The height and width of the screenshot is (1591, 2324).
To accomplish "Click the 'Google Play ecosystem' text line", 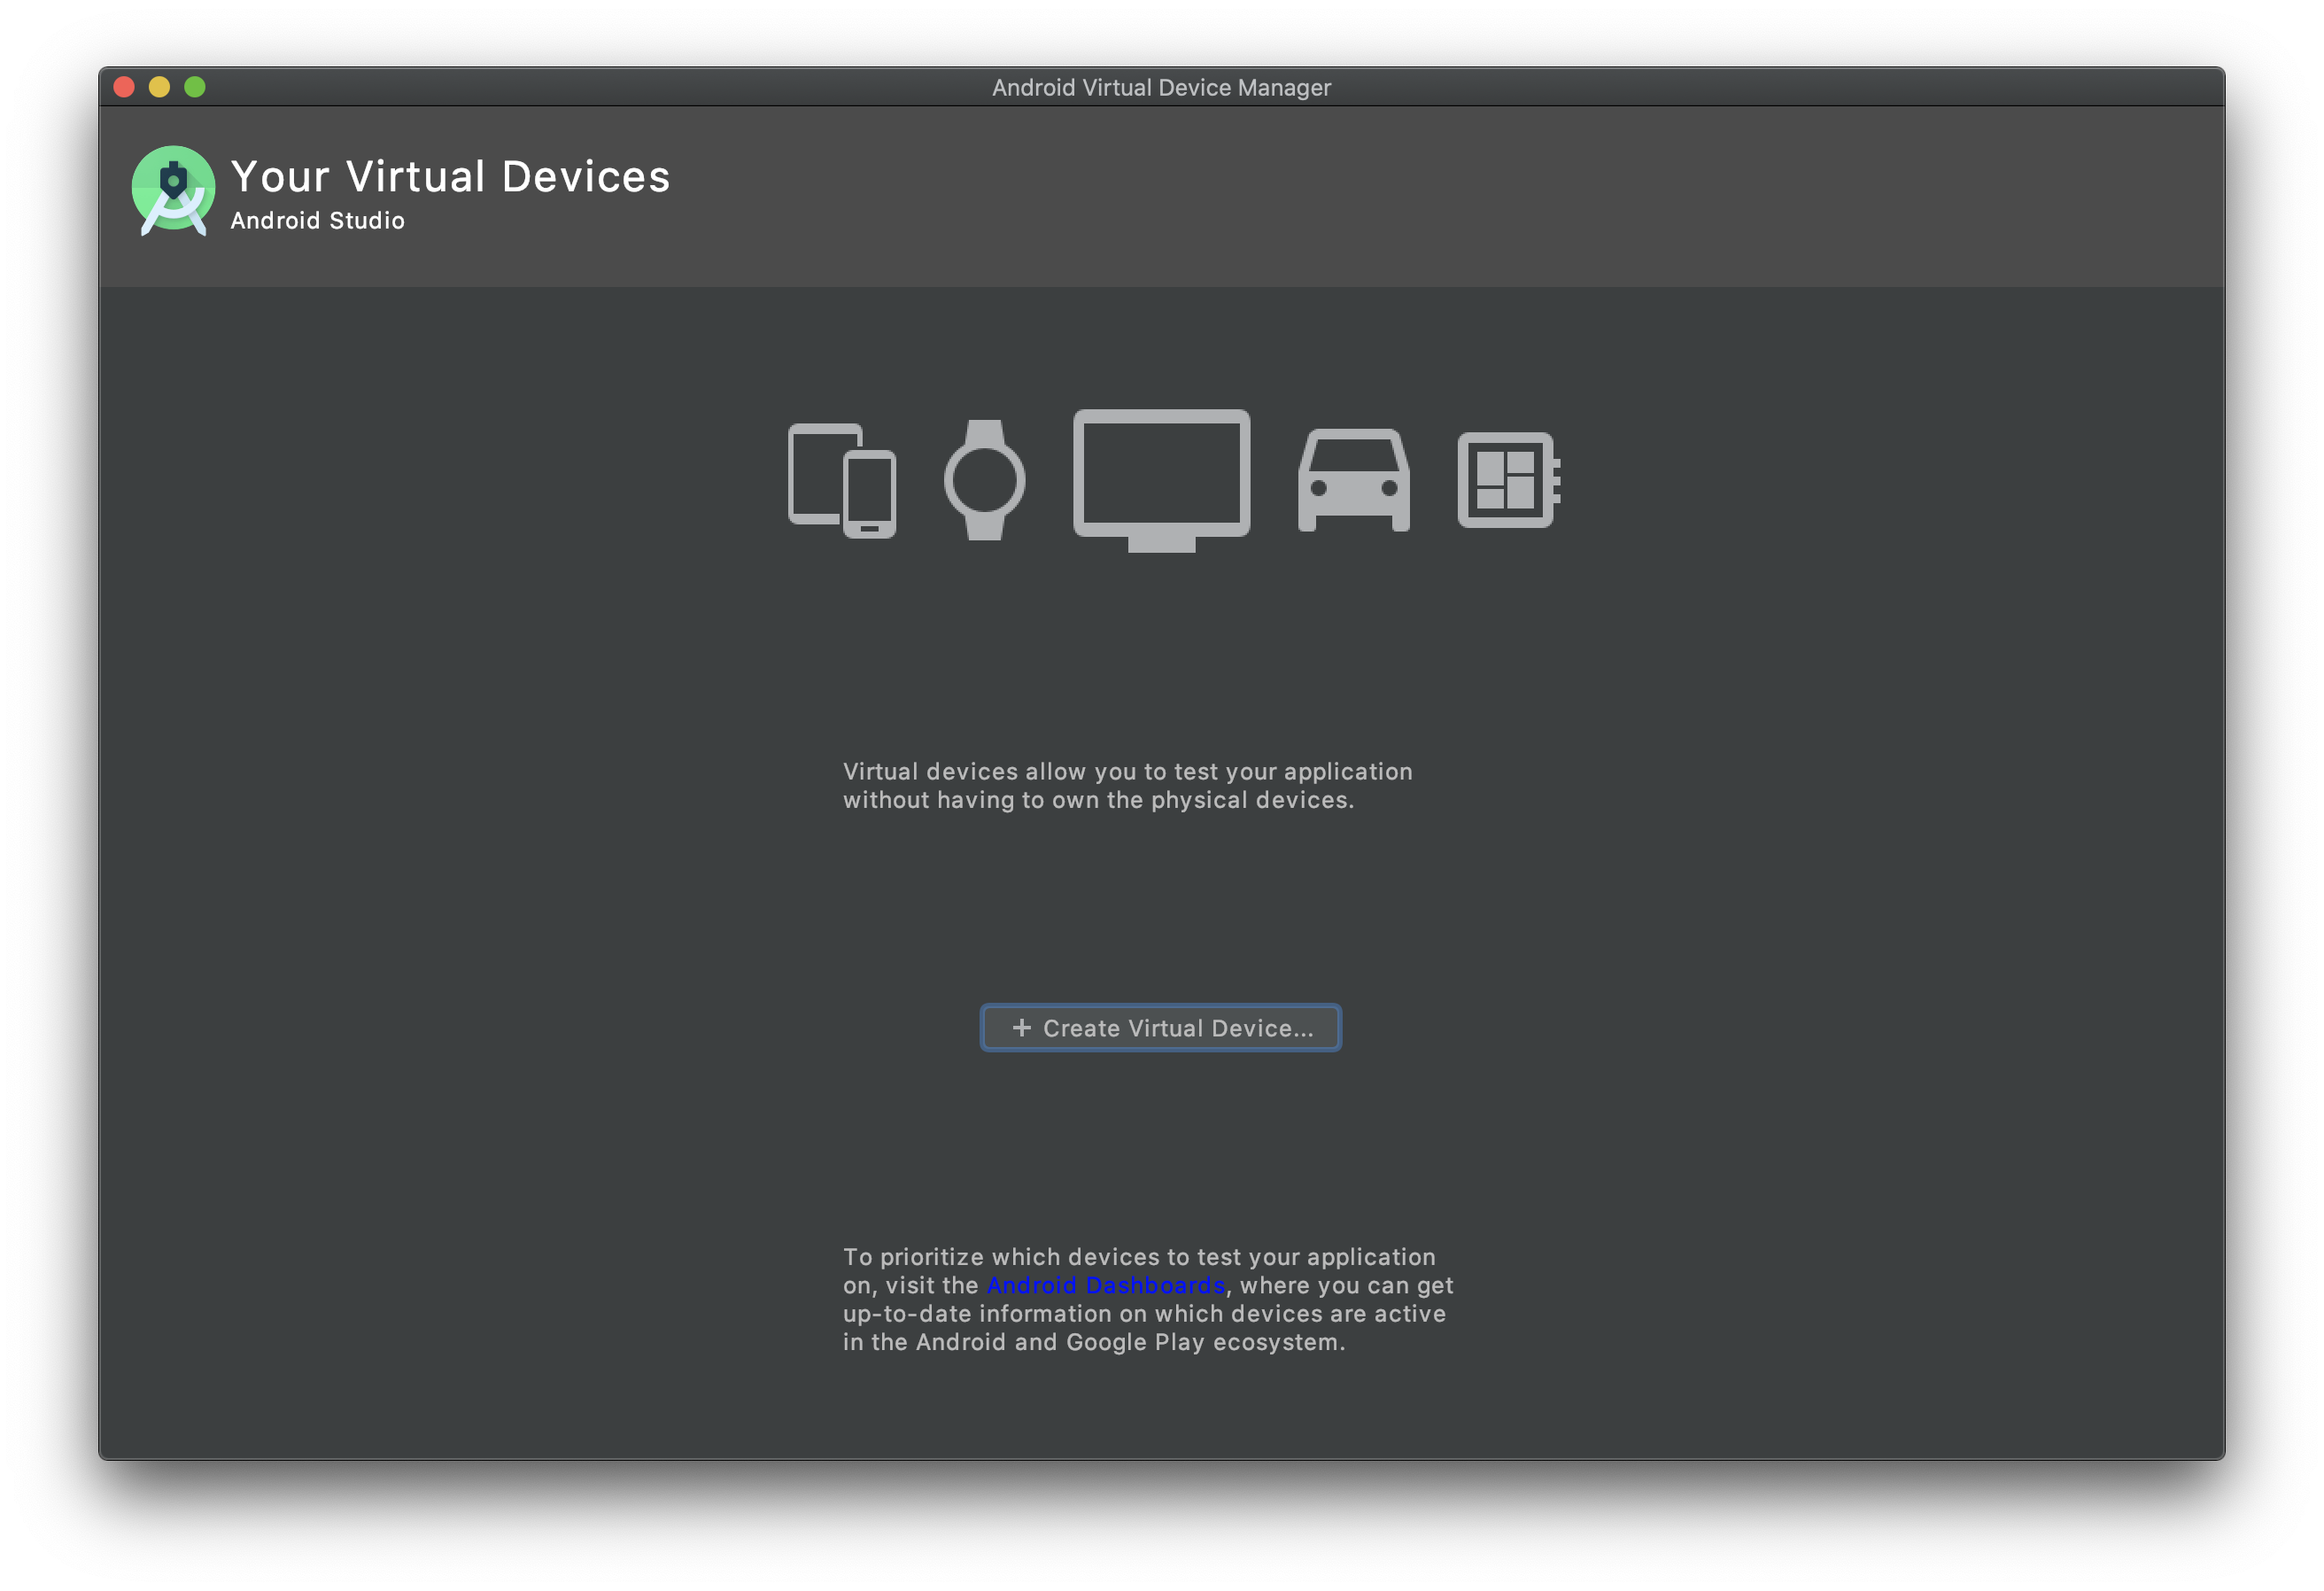I will pyautogui.click(x=1094, y=1342).
